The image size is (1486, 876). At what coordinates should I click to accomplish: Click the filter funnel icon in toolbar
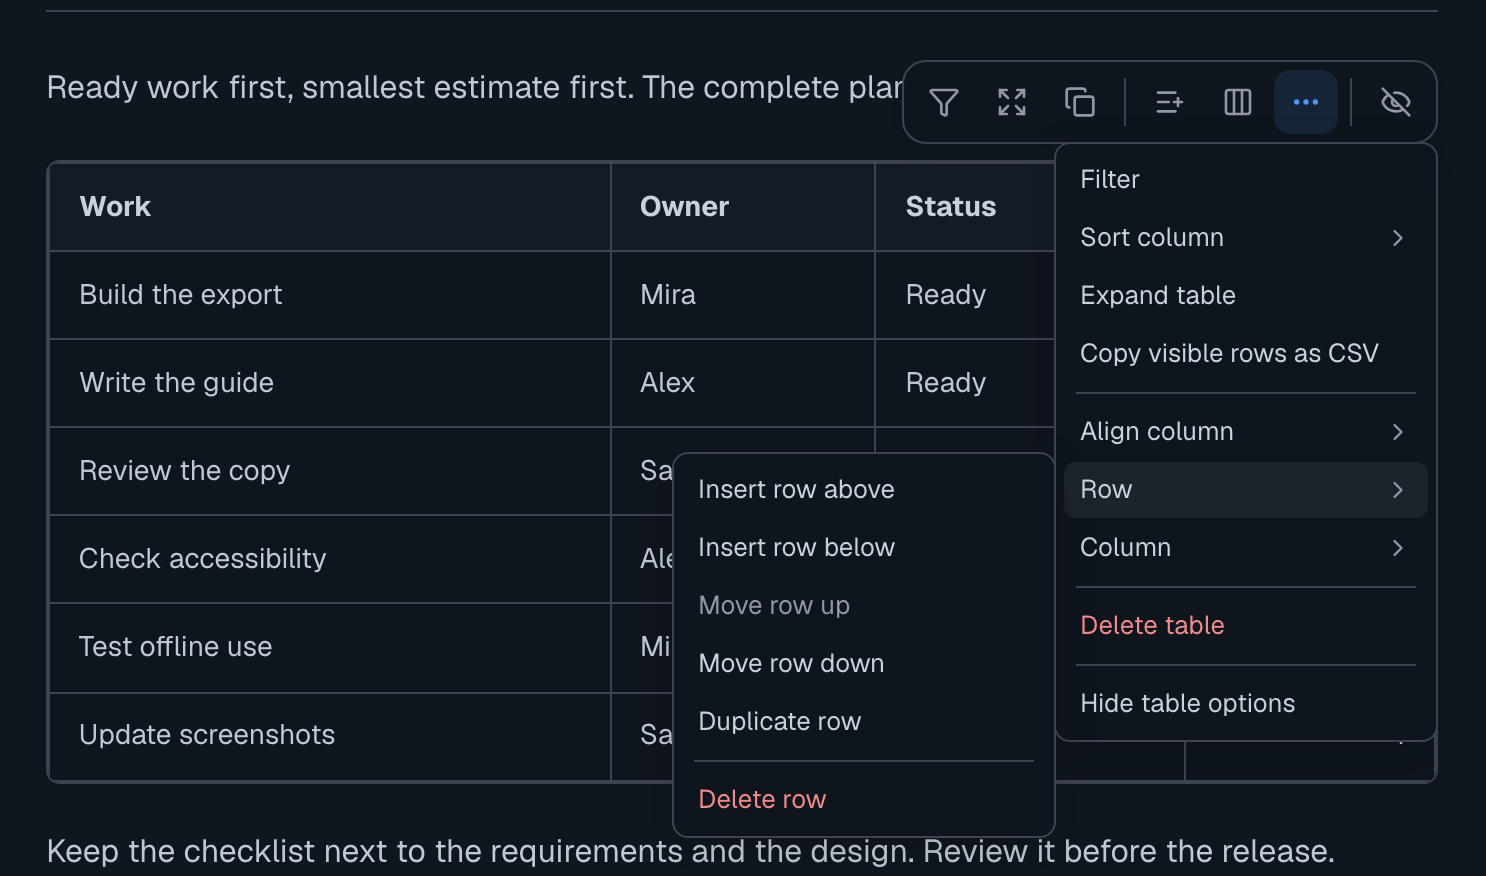(944, 102)
